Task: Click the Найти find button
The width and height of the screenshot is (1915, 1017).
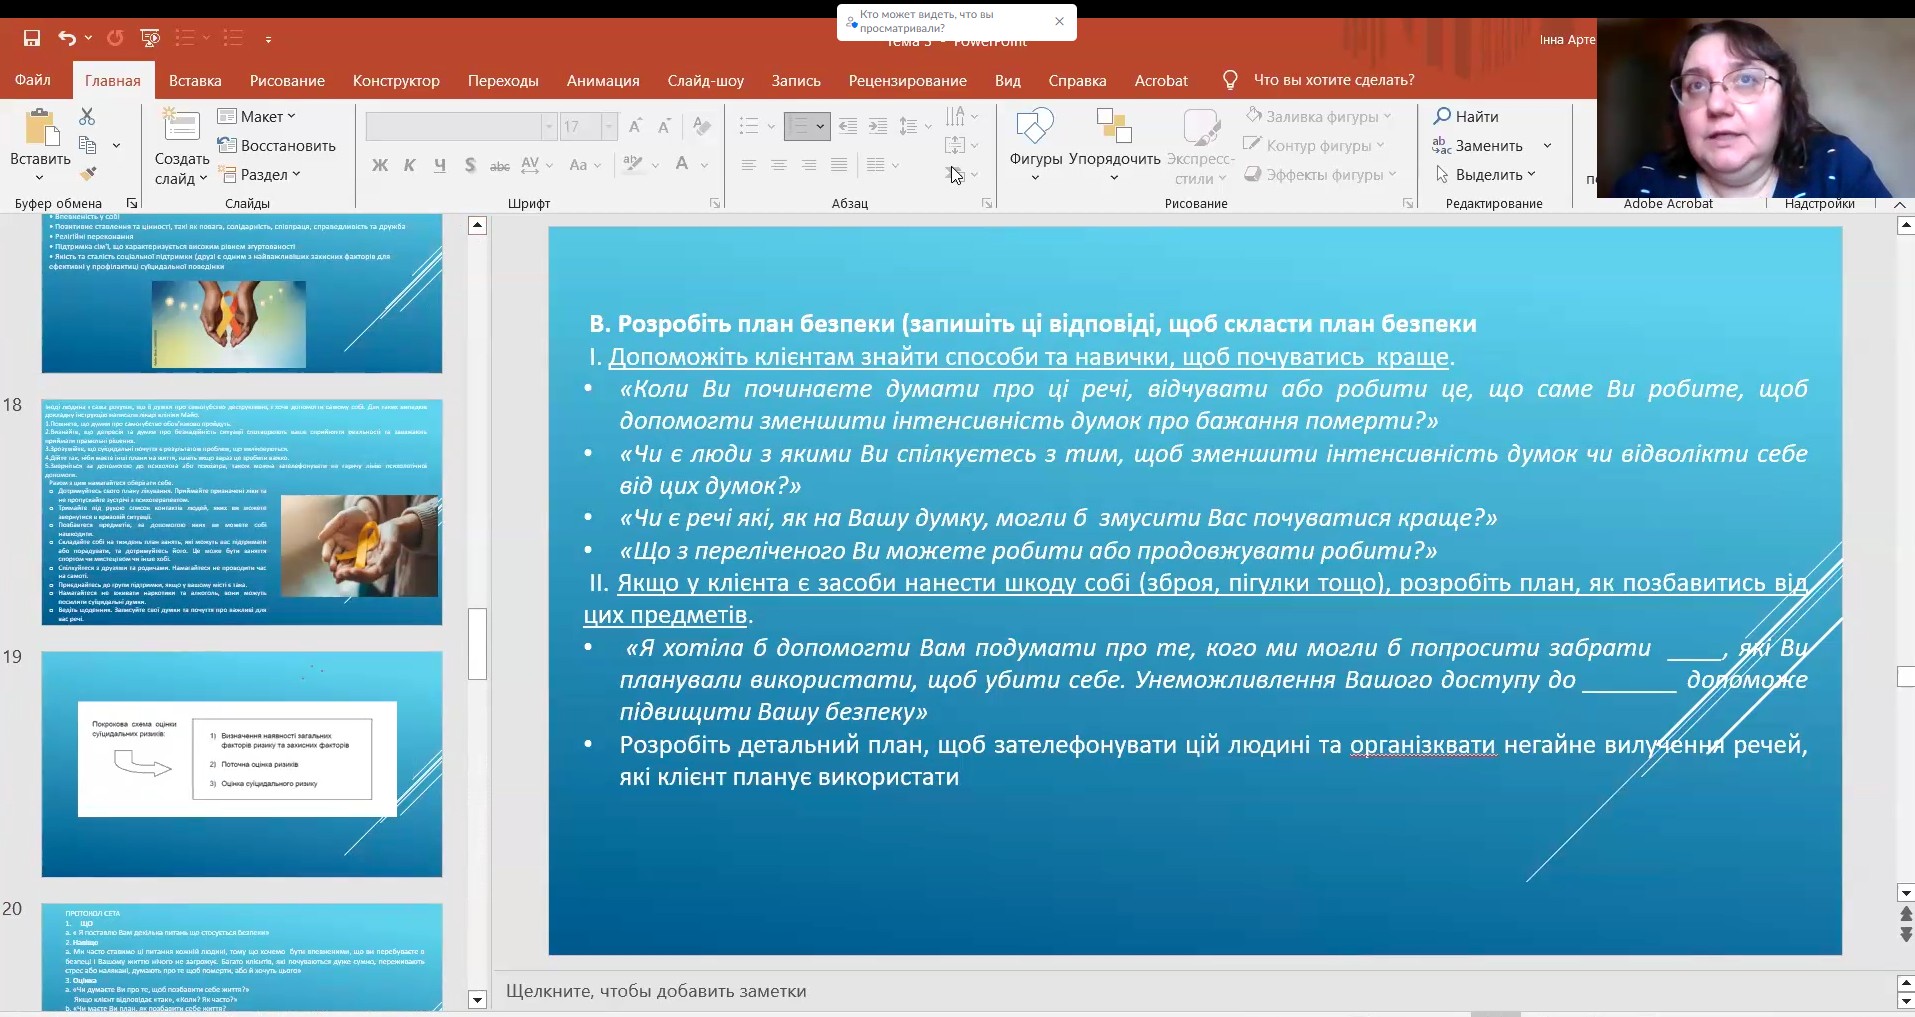Action: tap(1466, 116)
